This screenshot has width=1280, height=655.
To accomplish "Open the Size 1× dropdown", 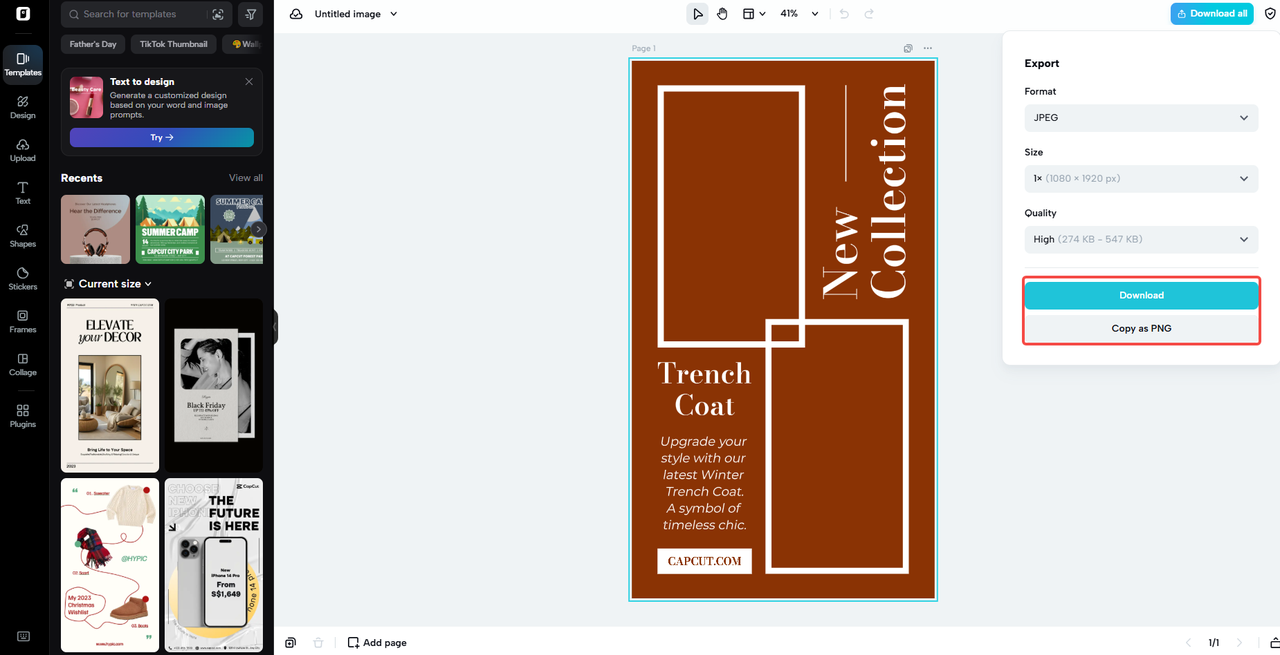I will tap(1141, 178).
